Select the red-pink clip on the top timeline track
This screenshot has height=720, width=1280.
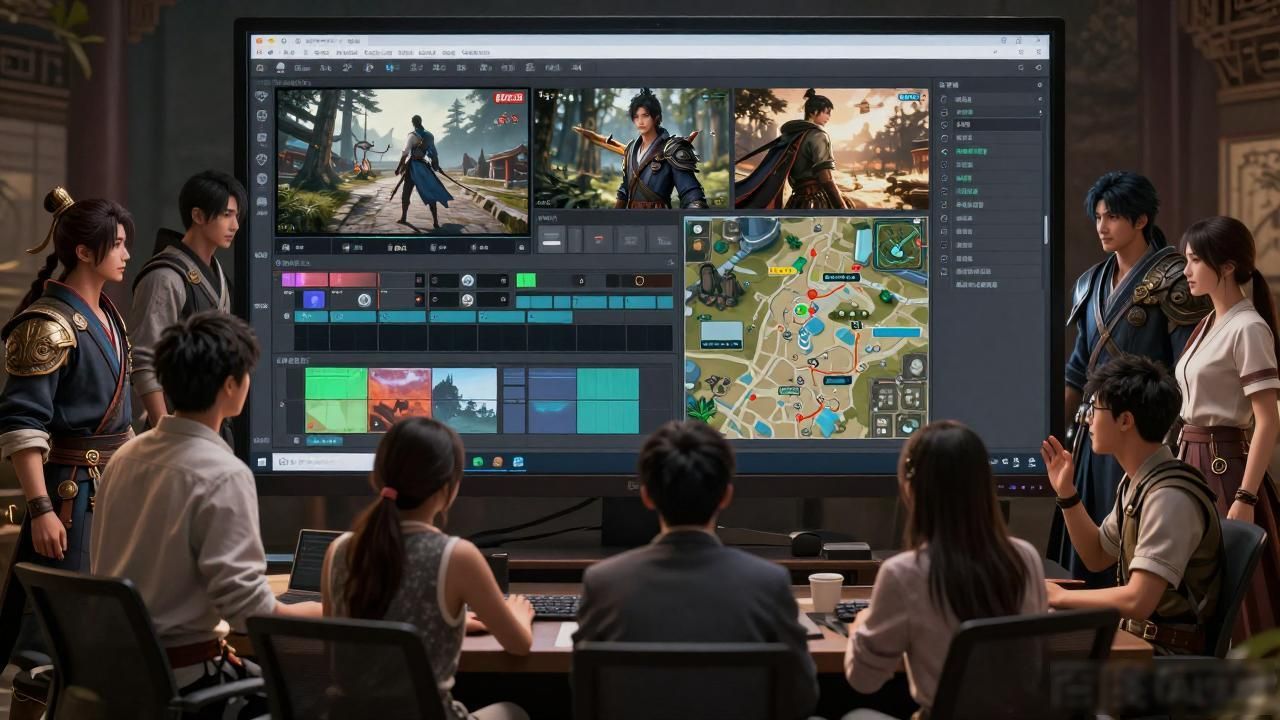(353, 280)
